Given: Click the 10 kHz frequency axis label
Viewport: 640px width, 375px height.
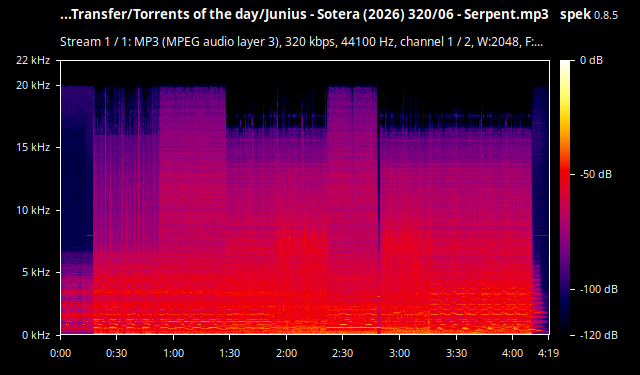Looking at the screenshot, I should pyautogui.click(x=33, y=210).
